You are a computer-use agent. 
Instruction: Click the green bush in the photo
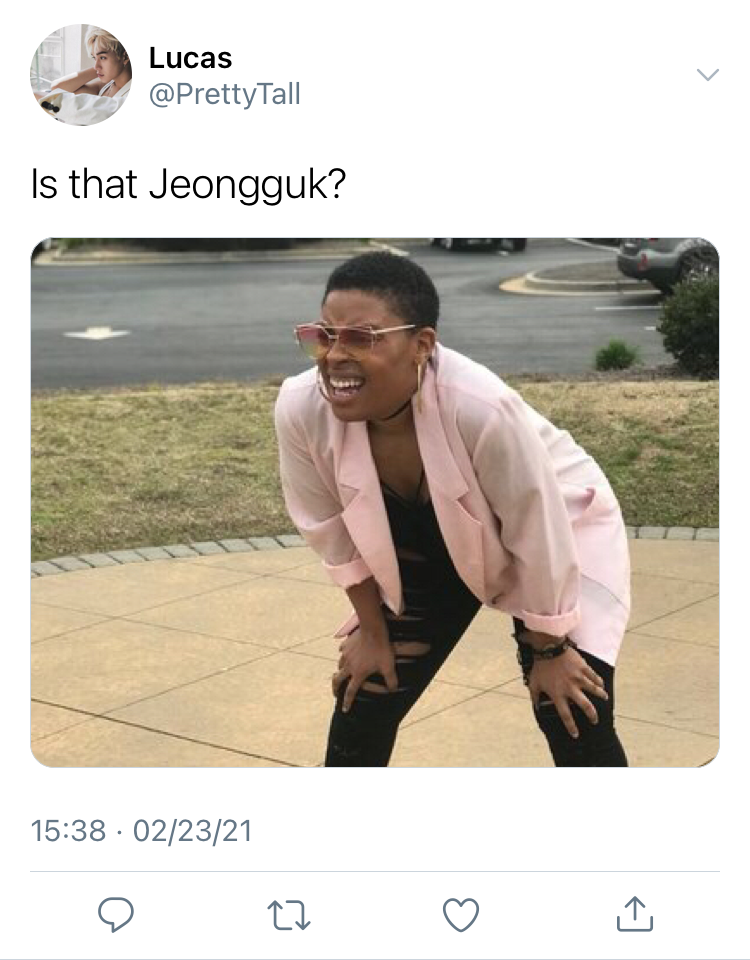point(691,328)
